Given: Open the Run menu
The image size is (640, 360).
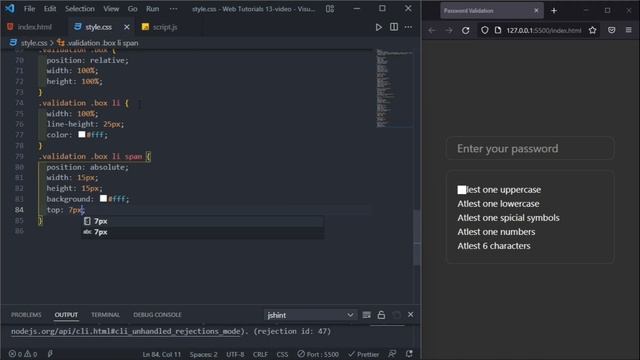Looking at the screenshot, I should click(153, 9).
